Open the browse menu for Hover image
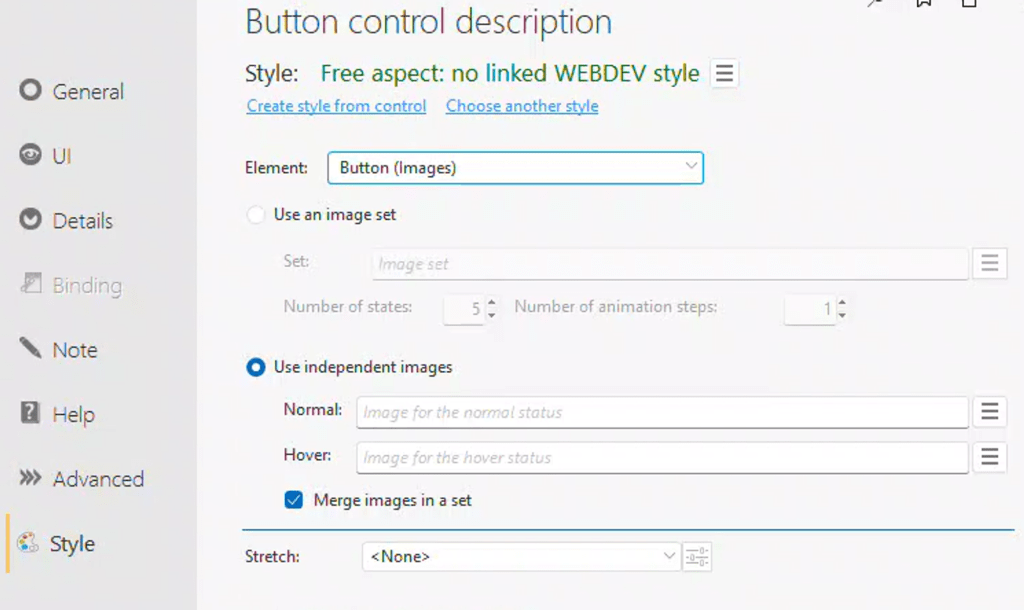The image size is (1024, 610). (x=989, y=457)
